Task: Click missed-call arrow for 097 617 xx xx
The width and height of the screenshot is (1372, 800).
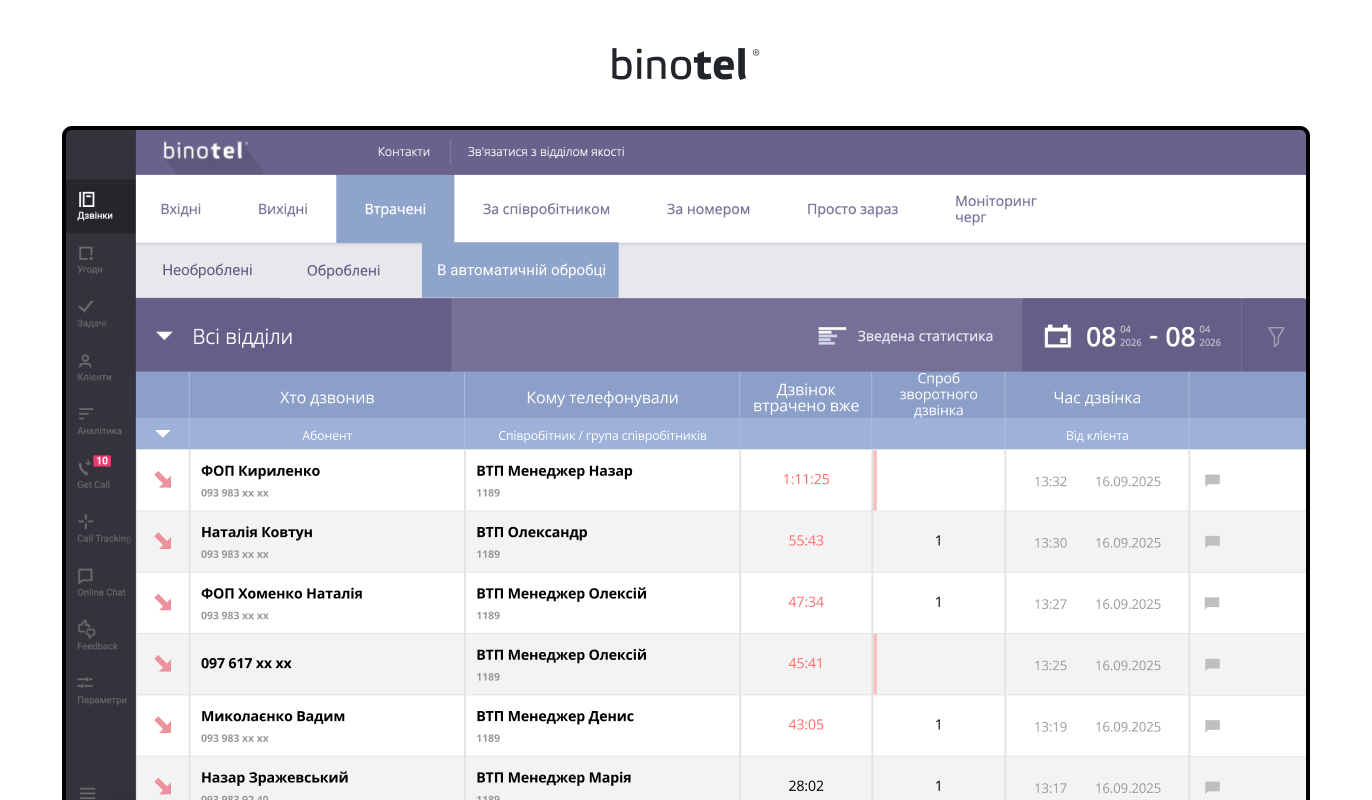Action: 163,663
